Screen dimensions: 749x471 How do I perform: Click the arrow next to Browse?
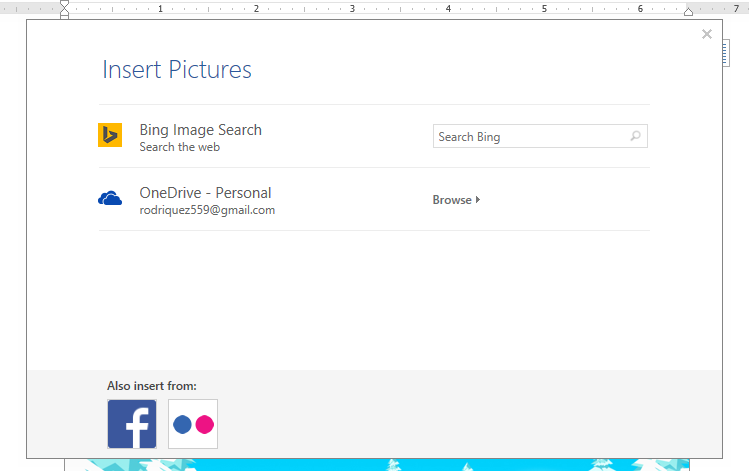coord(478,200)
